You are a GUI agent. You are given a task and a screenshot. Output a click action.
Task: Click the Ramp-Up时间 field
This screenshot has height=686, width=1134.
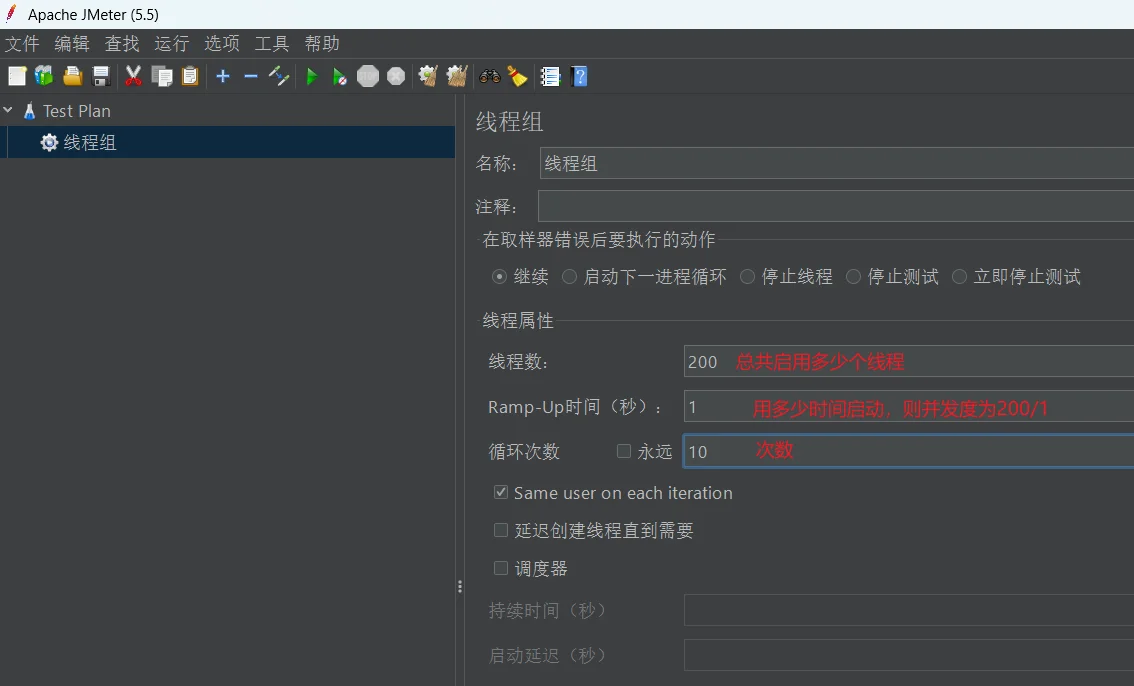(x=909, y=406)
